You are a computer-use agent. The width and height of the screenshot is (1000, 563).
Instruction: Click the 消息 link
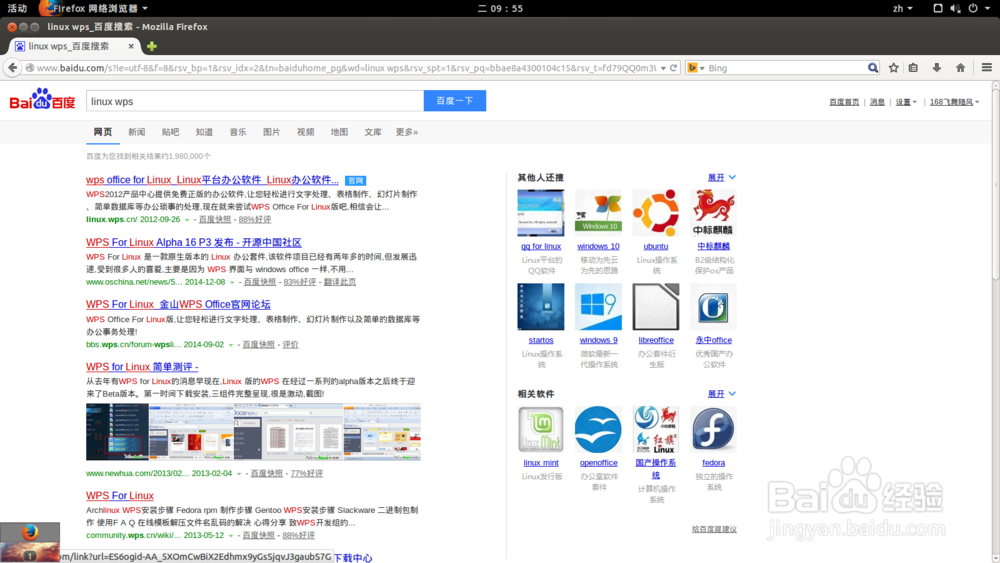pyautogui.click(x=878, y=102)
